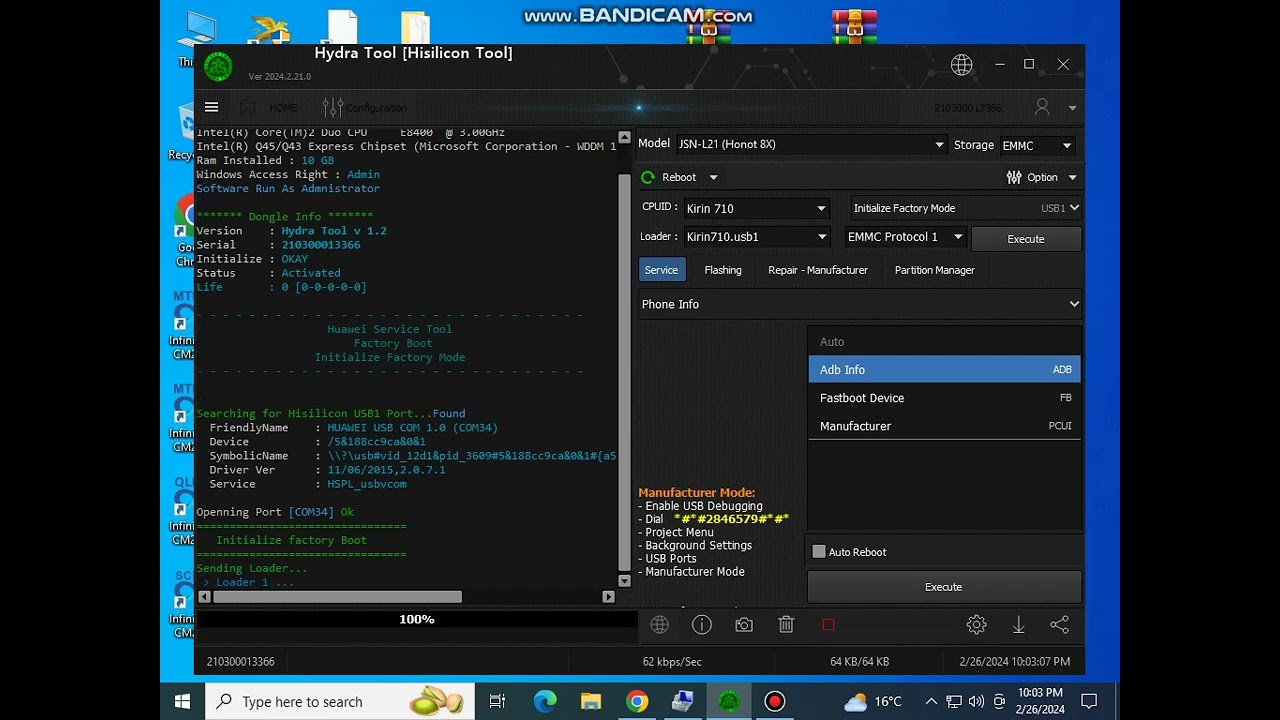Open the hamburger menu in Hydra Tool
The height and width of the screenshot is (720, 1280).
click(211, 107)
